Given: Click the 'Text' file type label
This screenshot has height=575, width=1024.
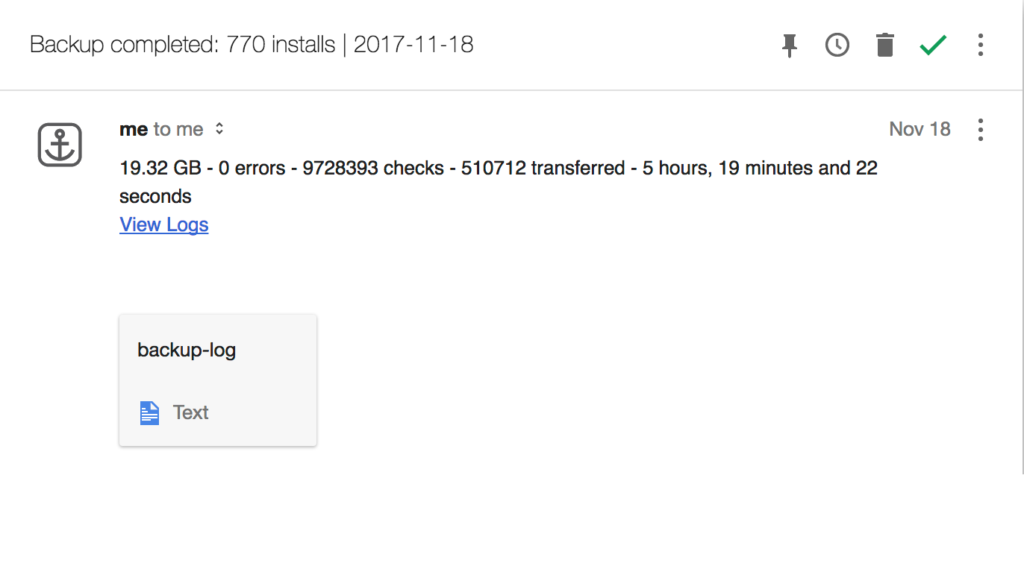Looking at the screenshot, I should 190,412.
